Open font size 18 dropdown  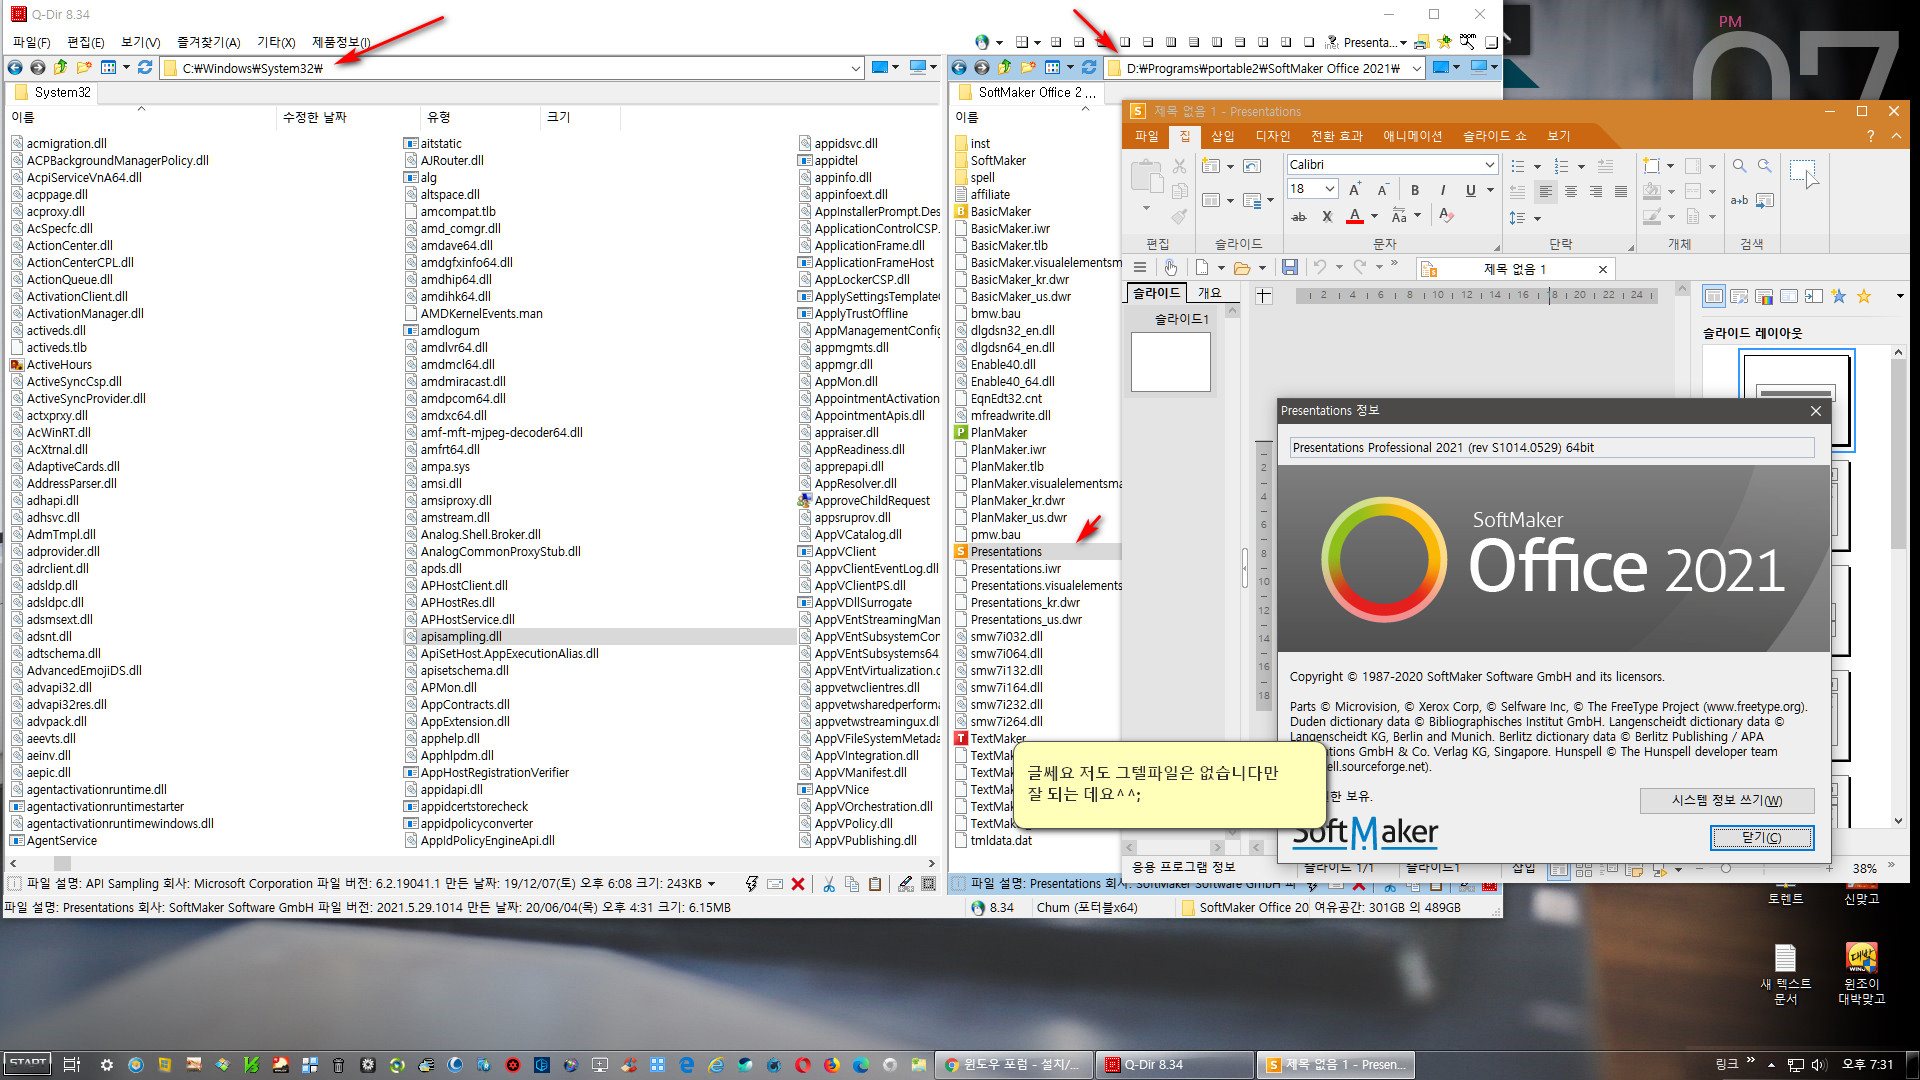click(1329, 189)
